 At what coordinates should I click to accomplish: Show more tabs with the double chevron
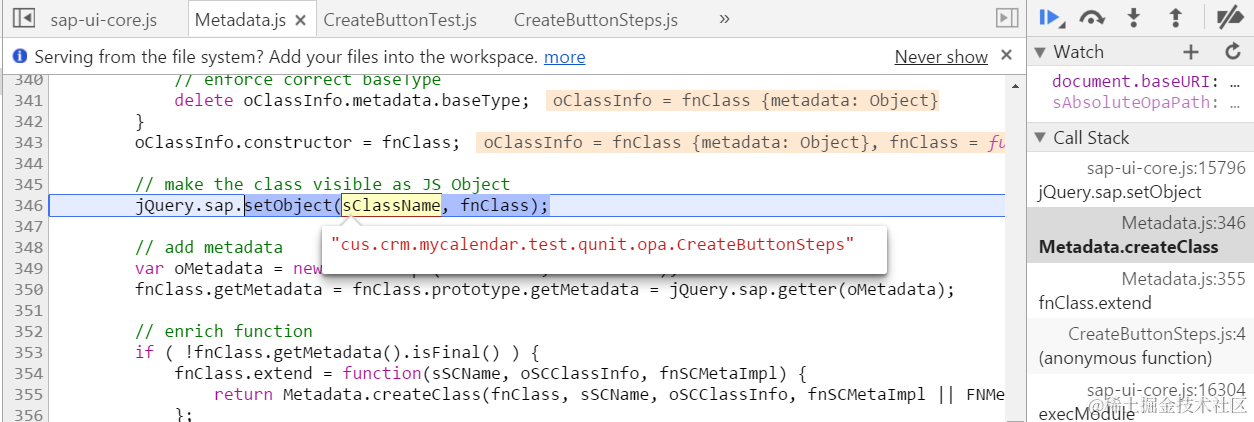pyautogui.click(x=724, y=18)
